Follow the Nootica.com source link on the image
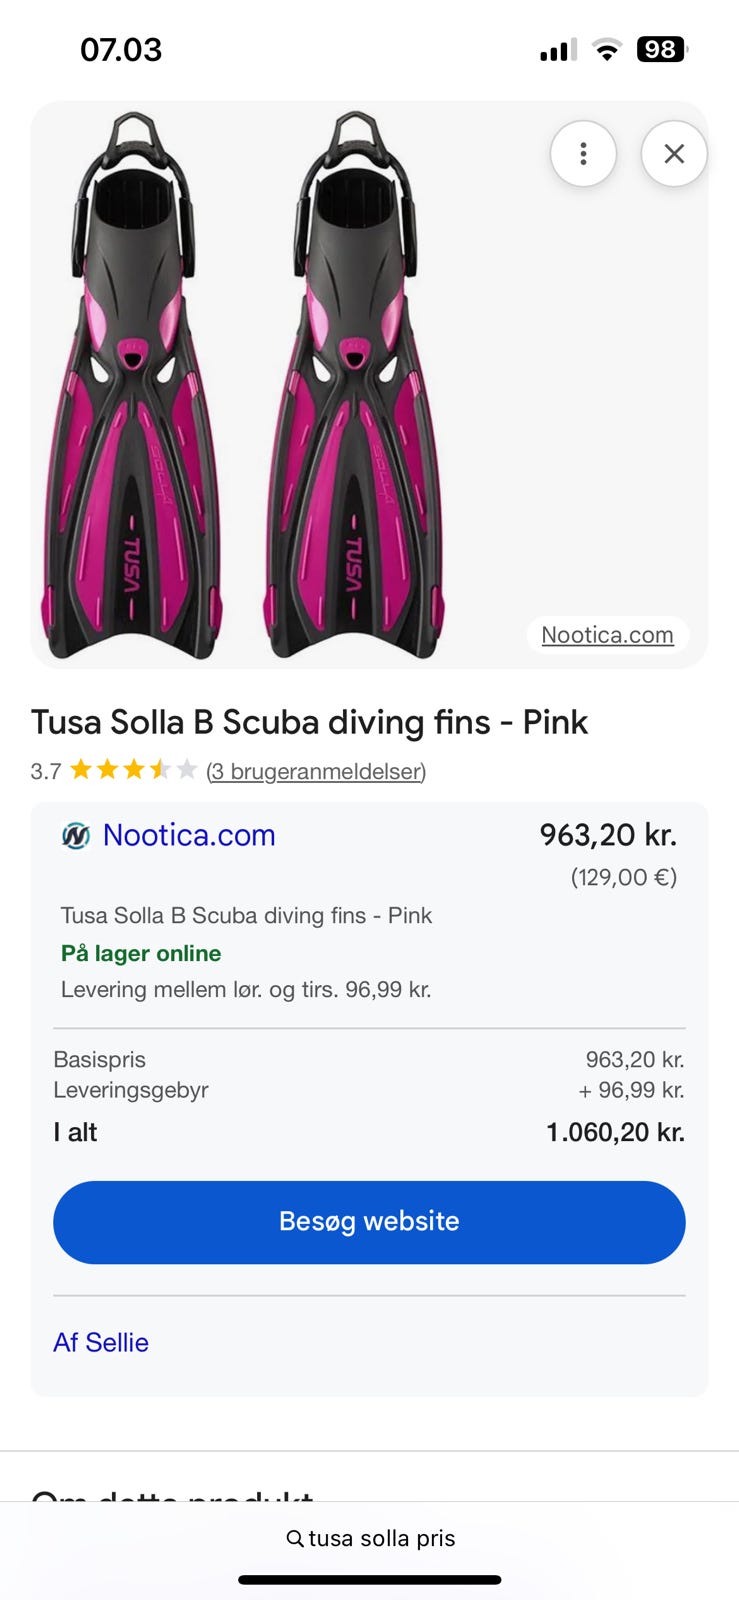739x1600 pixels. tap(607, 635)
